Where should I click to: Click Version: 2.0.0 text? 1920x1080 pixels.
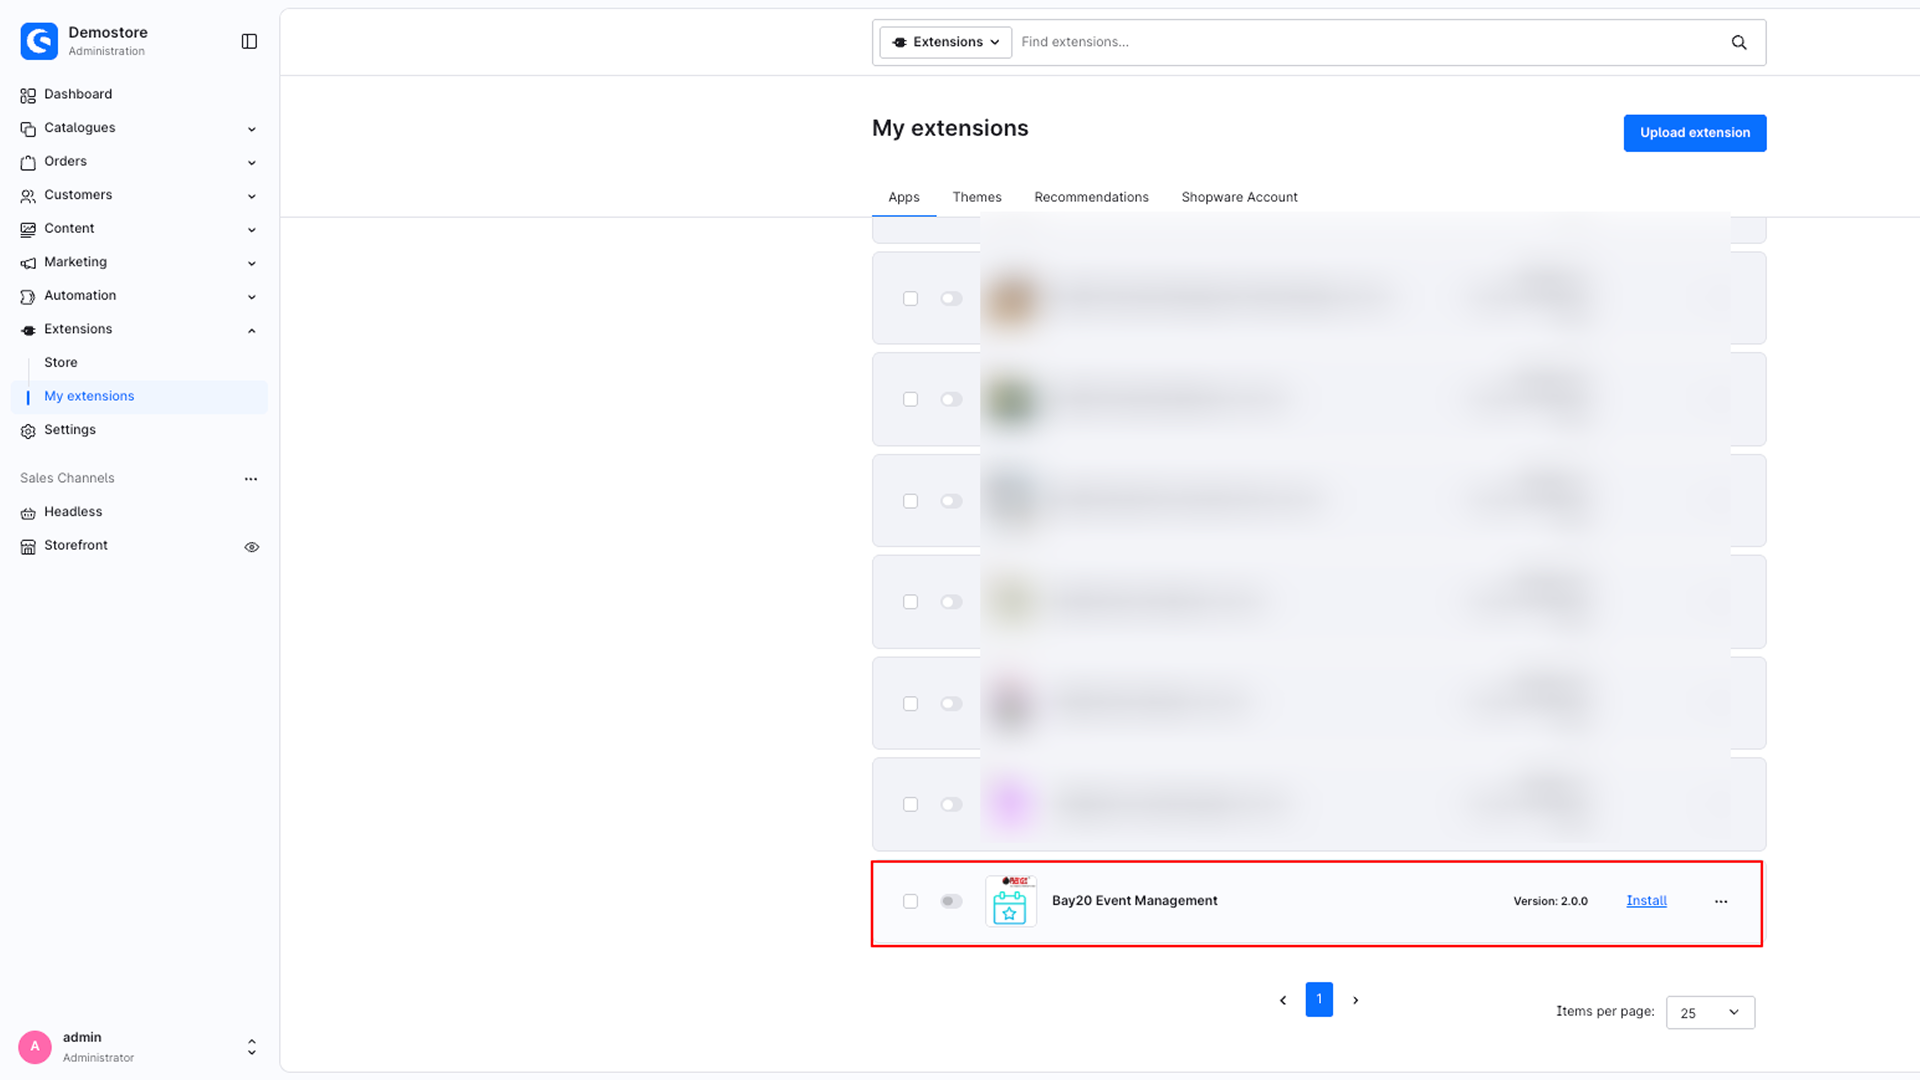[1550, 901]
